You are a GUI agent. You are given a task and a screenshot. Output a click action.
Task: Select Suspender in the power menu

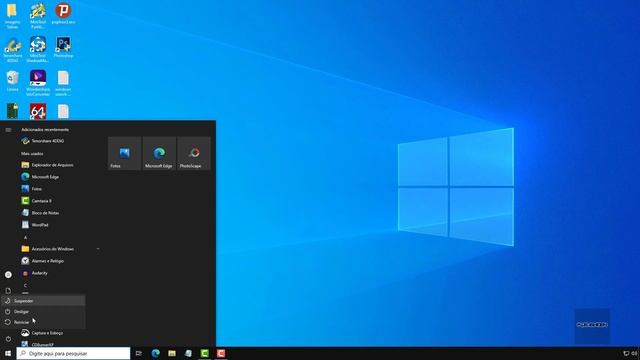click(43, 301)
